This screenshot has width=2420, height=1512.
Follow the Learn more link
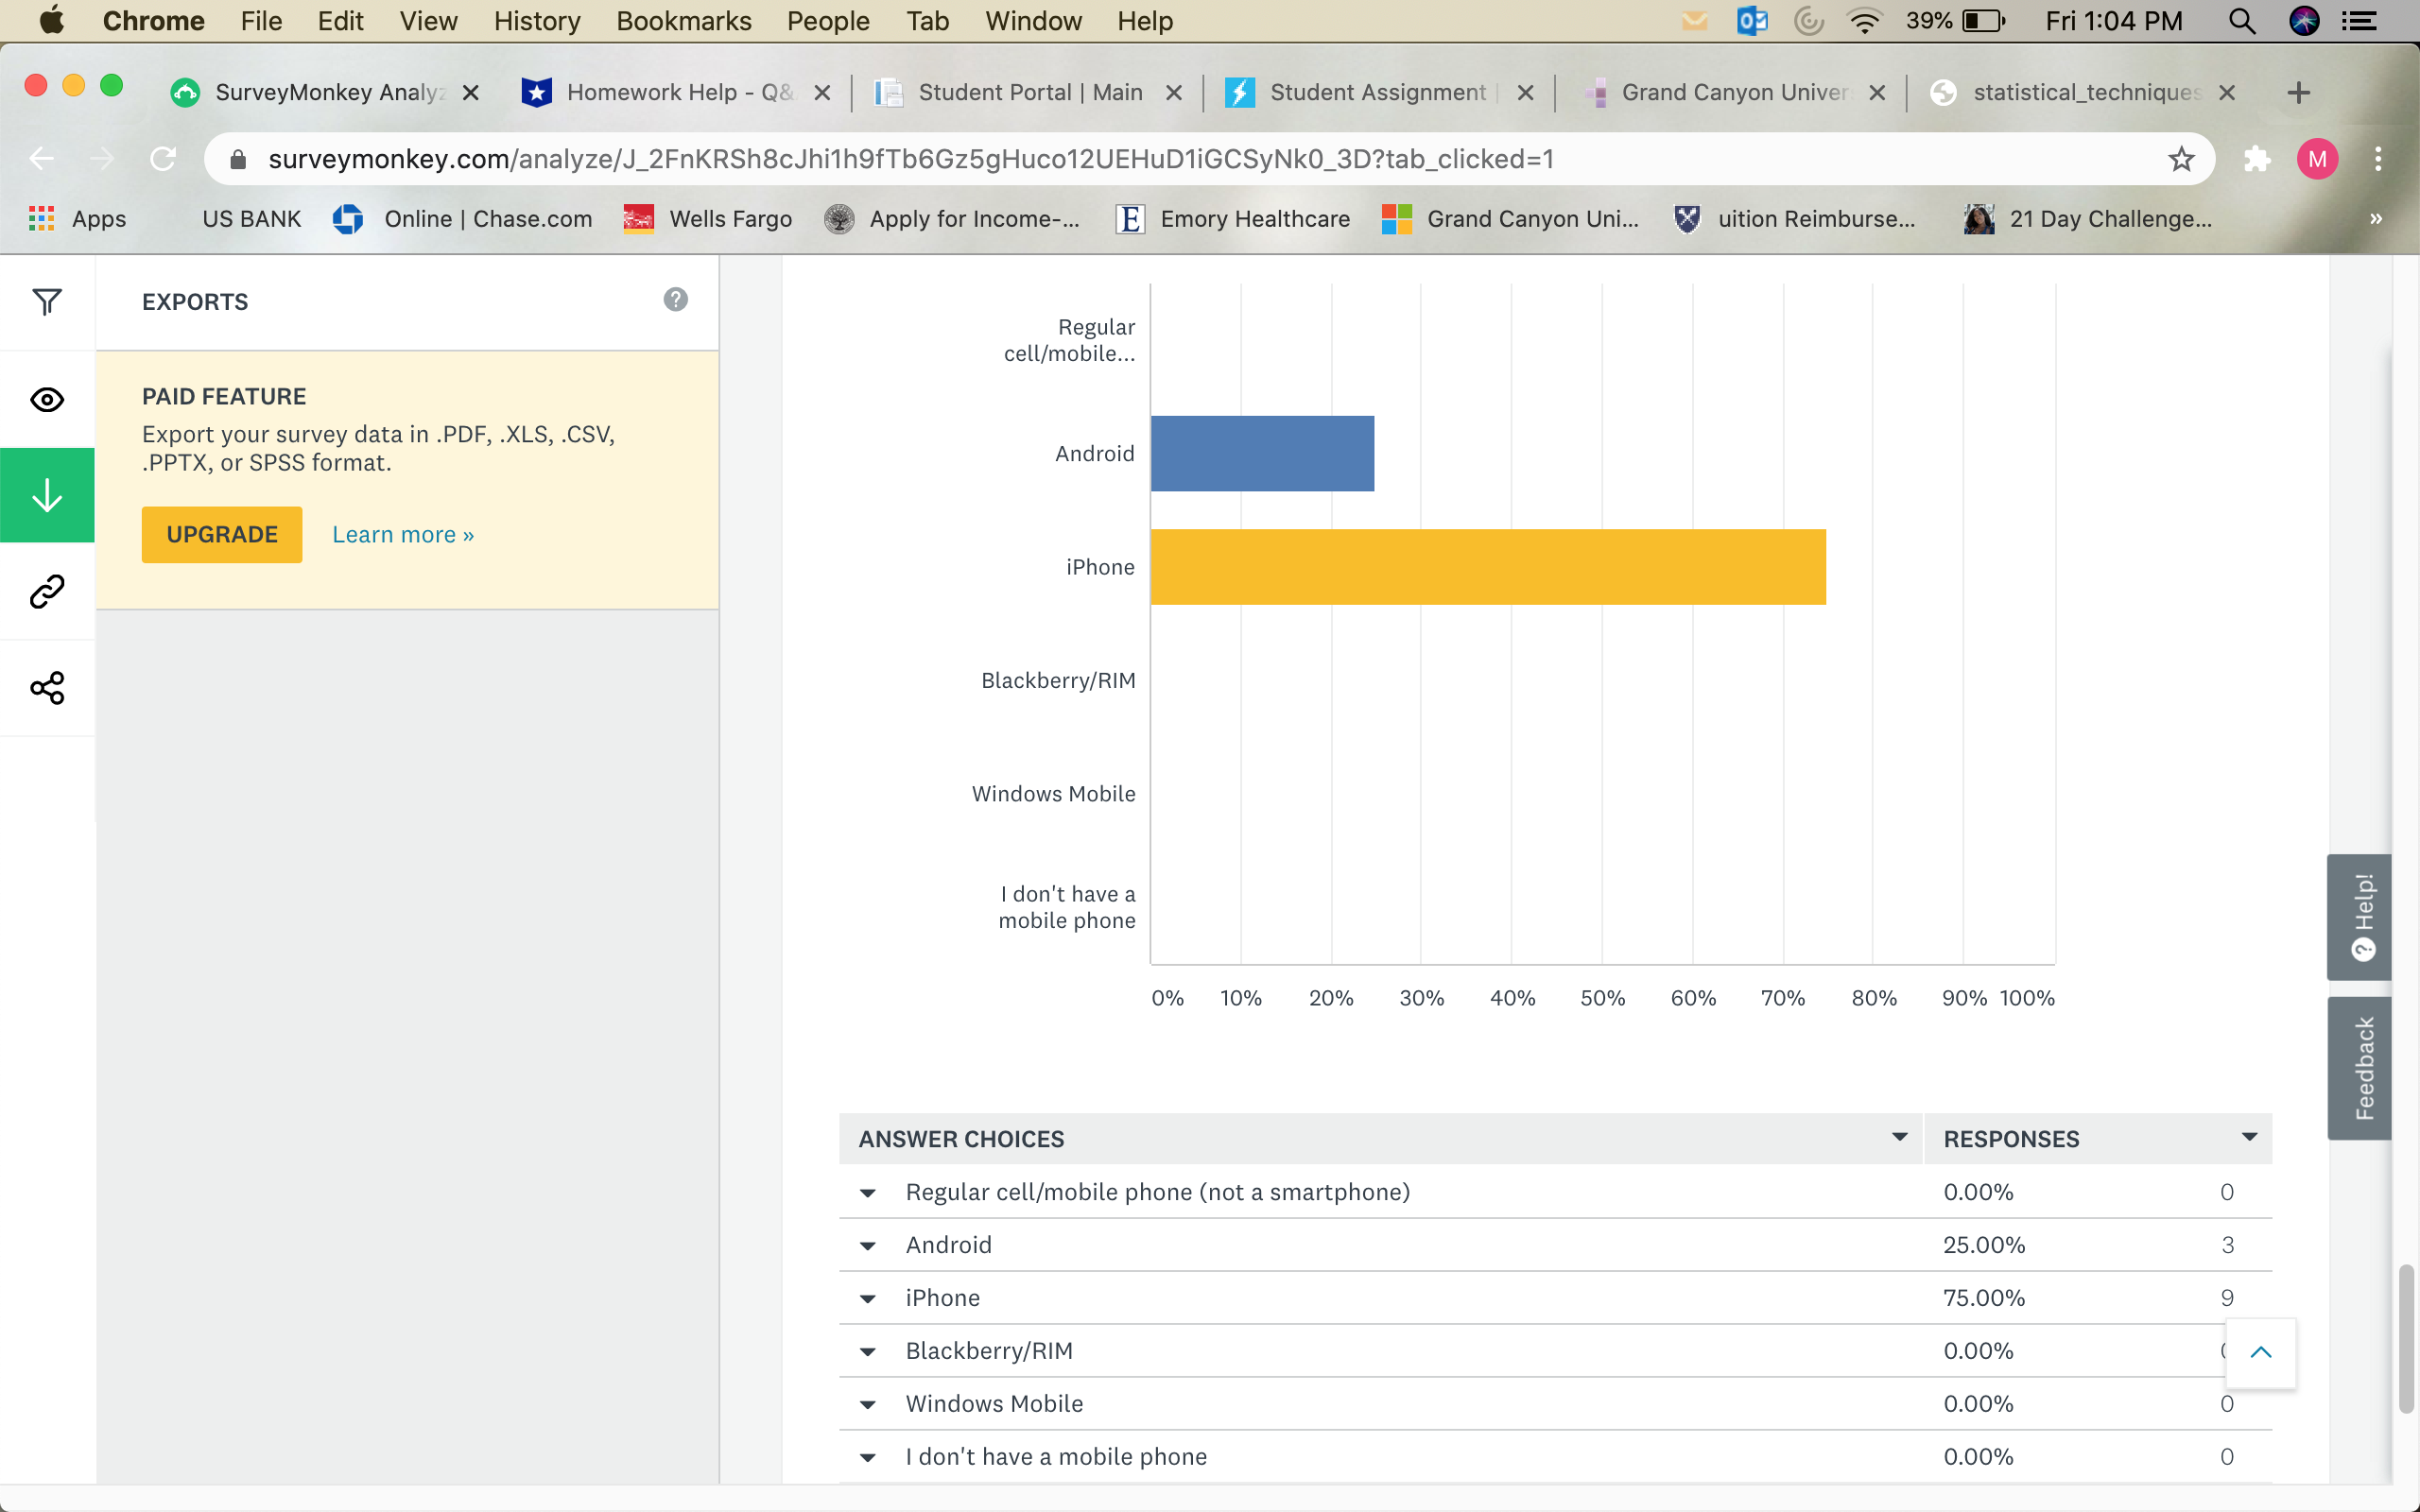point(403,535)
